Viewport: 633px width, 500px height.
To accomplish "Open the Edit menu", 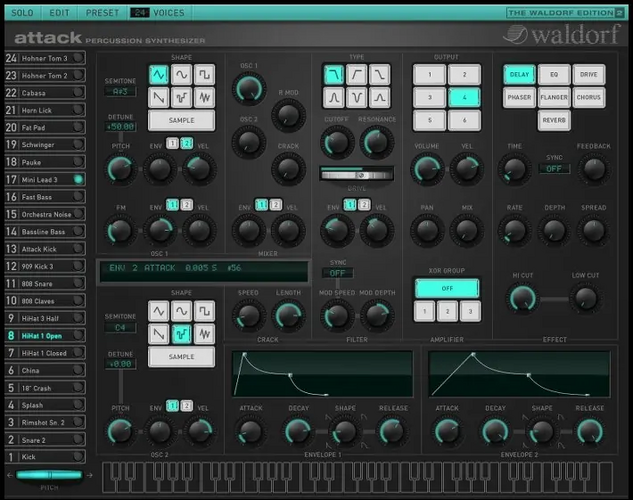I will pyautogui.click(x=60, y=13).
